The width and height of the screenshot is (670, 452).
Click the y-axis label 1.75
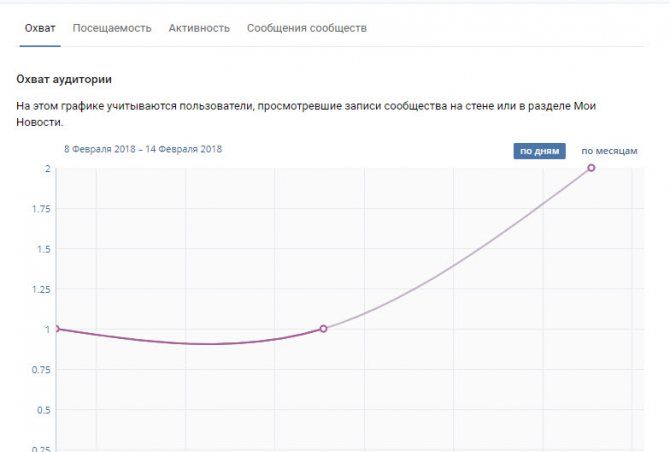point(41,209)
